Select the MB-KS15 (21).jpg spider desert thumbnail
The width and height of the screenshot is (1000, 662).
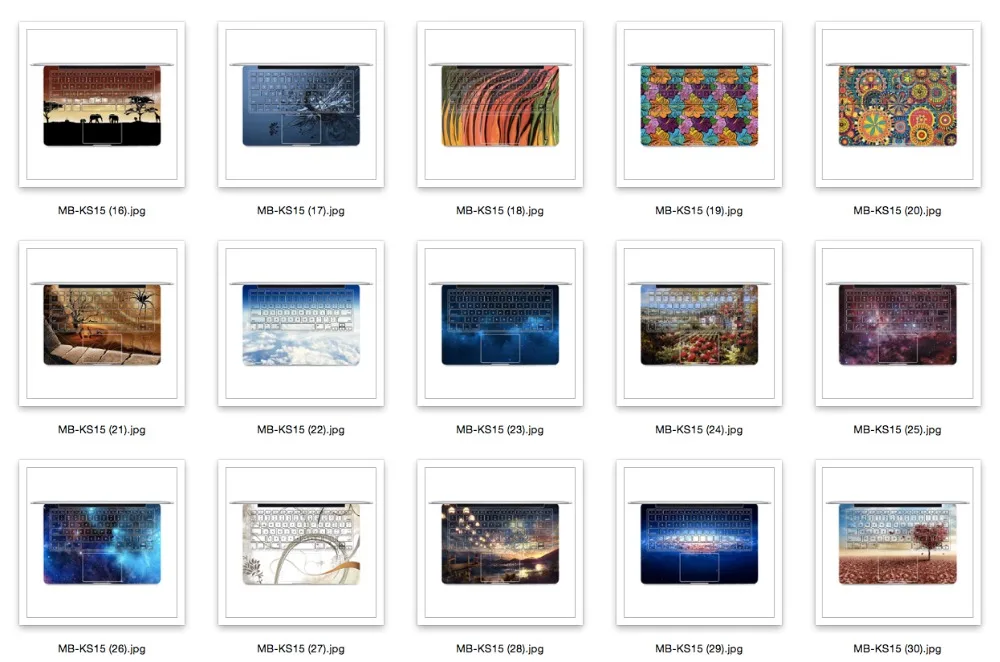tap(102, 323)
